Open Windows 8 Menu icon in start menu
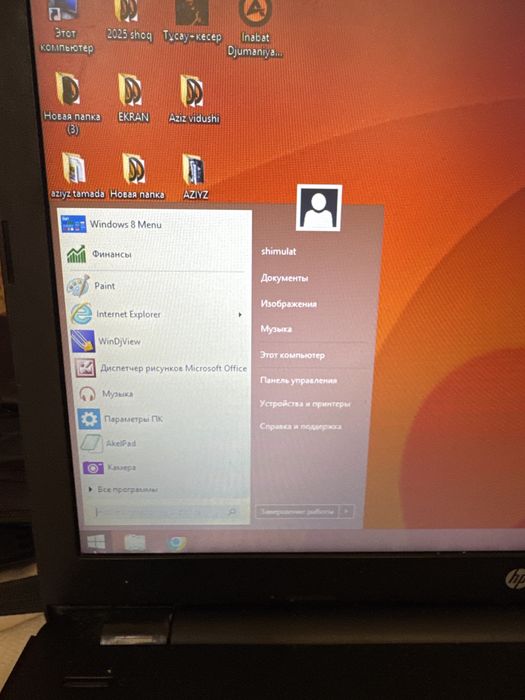525x700 pixels. [x=74, y=224]
